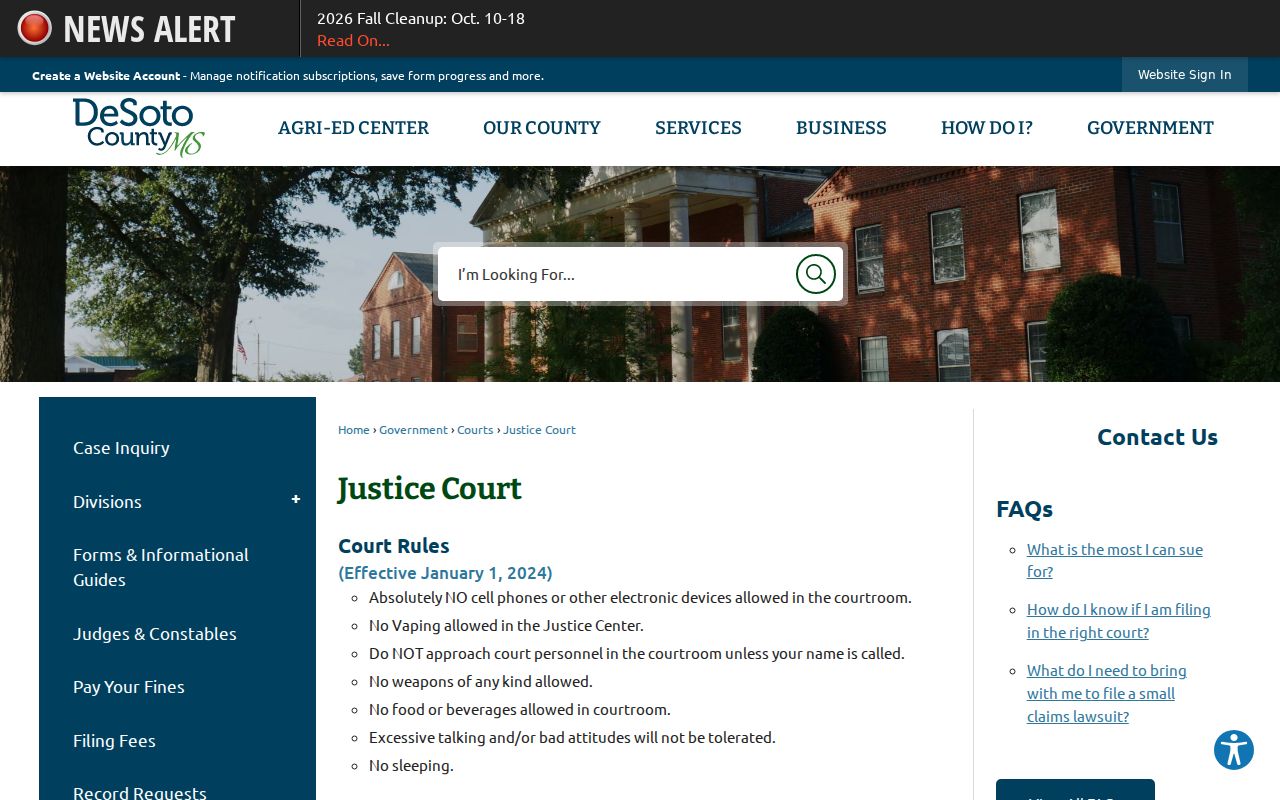Click the Courts breadcrumb link
This screenshot has height=800, width=1280.
475,430
